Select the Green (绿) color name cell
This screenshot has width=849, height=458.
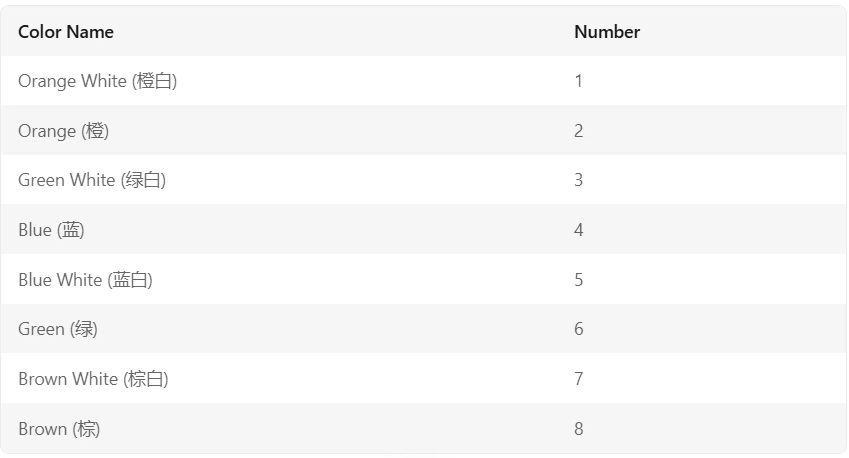click(58, 329)
